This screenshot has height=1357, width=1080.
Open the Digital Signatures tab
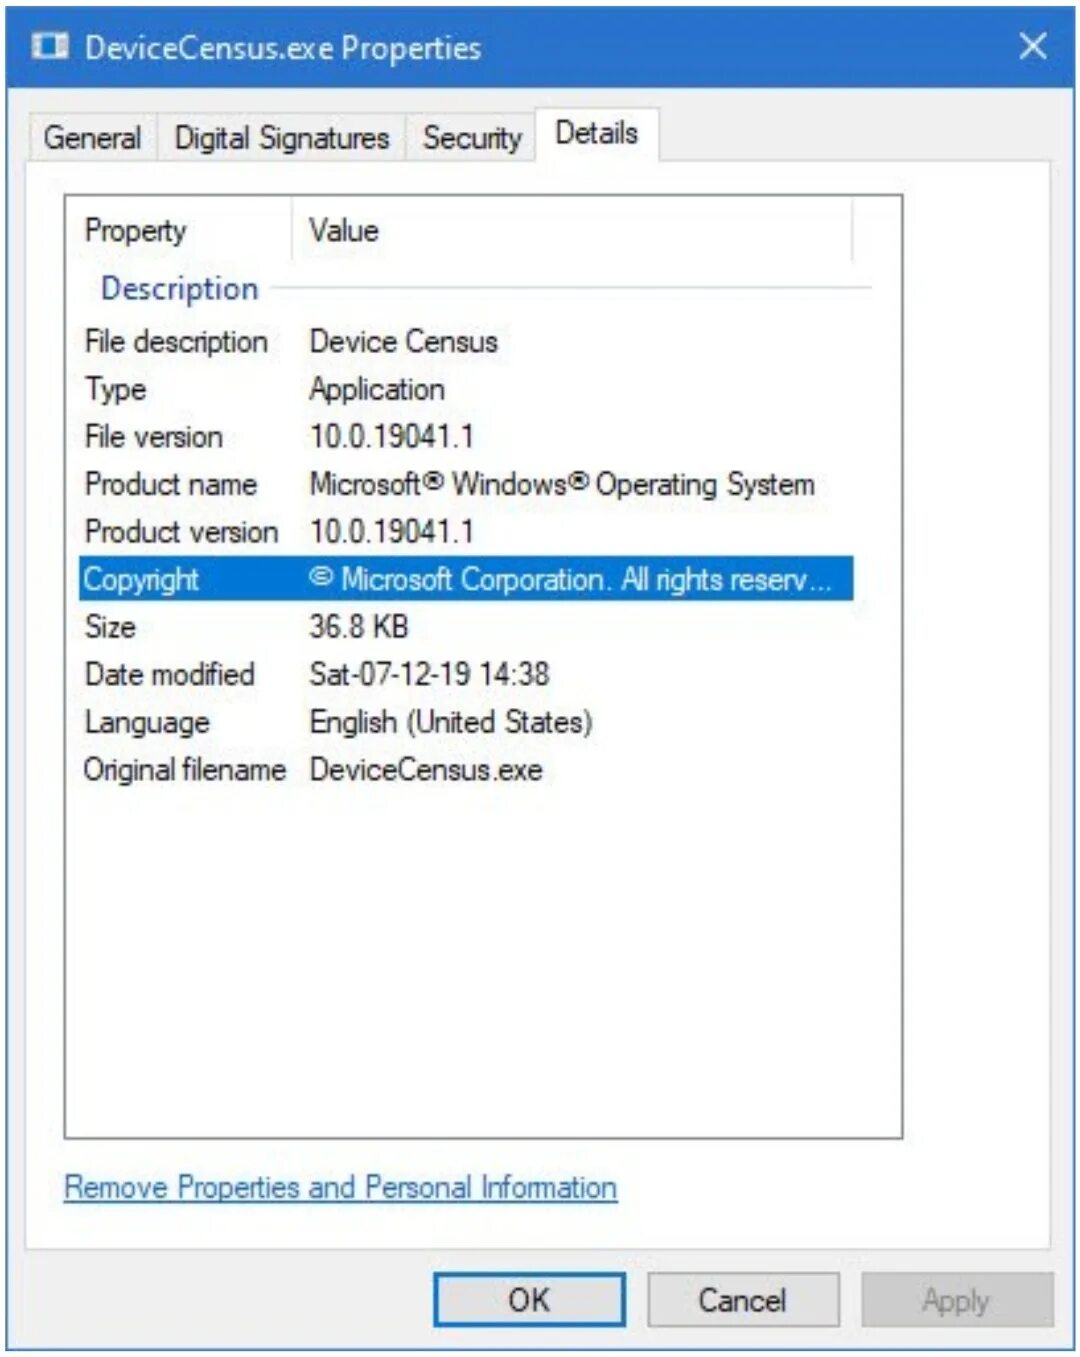click(x=281, y=138)
